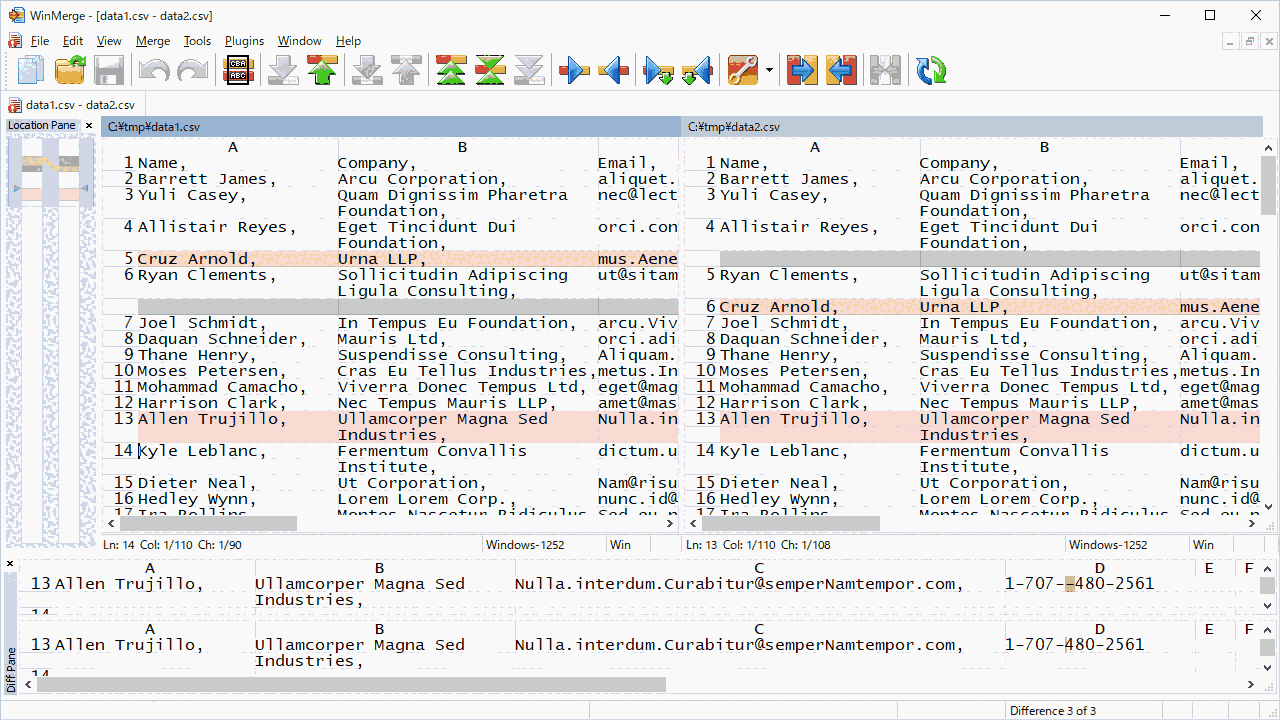Copy all differences to the right file

(x=801, y=70)
